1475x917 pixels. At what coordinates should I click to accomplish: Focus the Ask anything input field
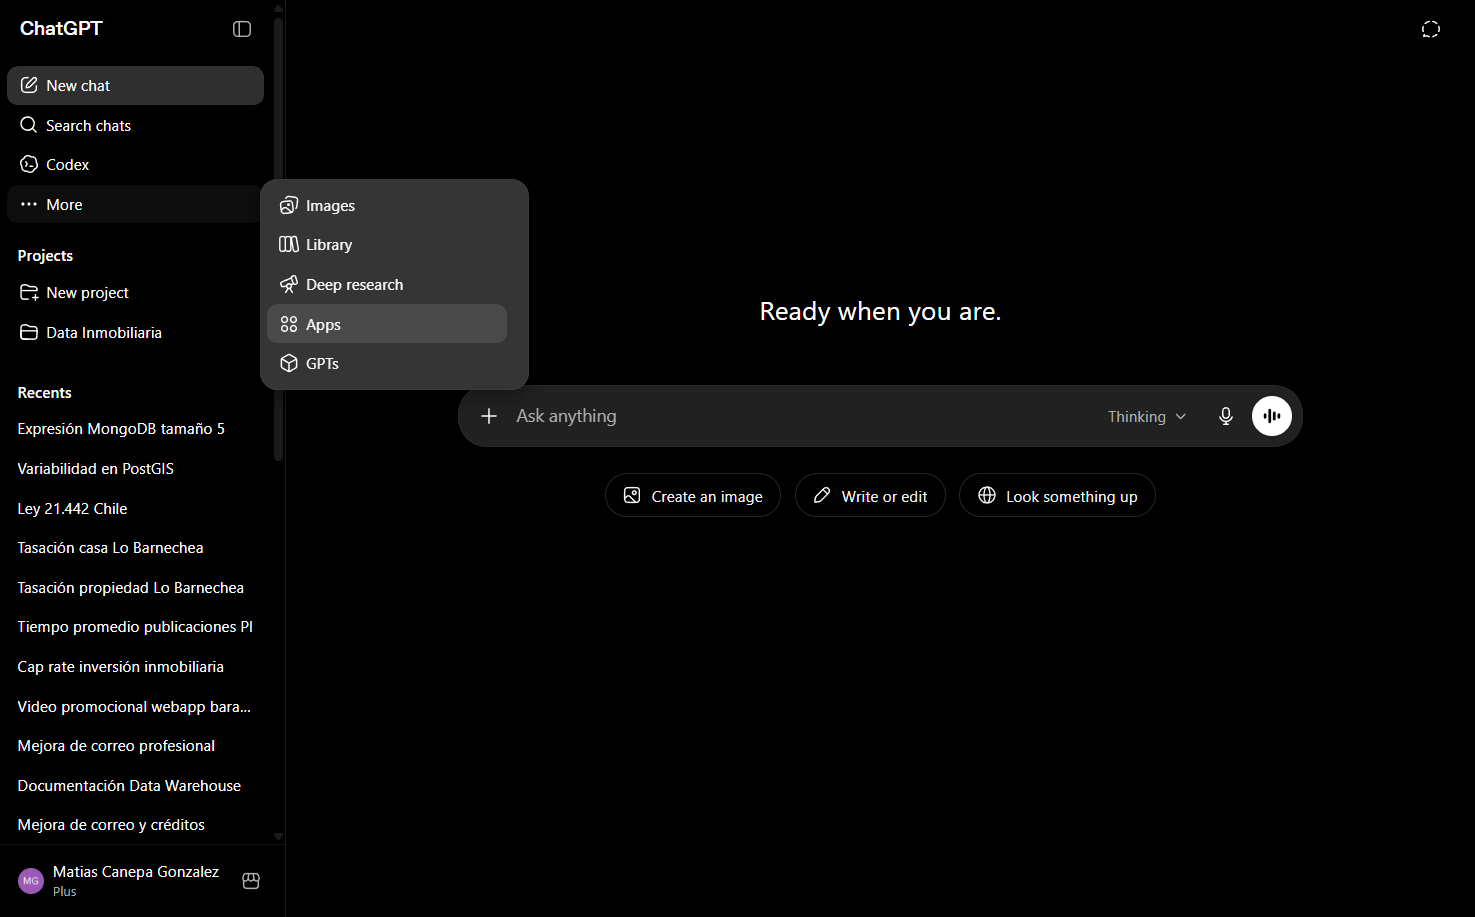click(800, 416)
